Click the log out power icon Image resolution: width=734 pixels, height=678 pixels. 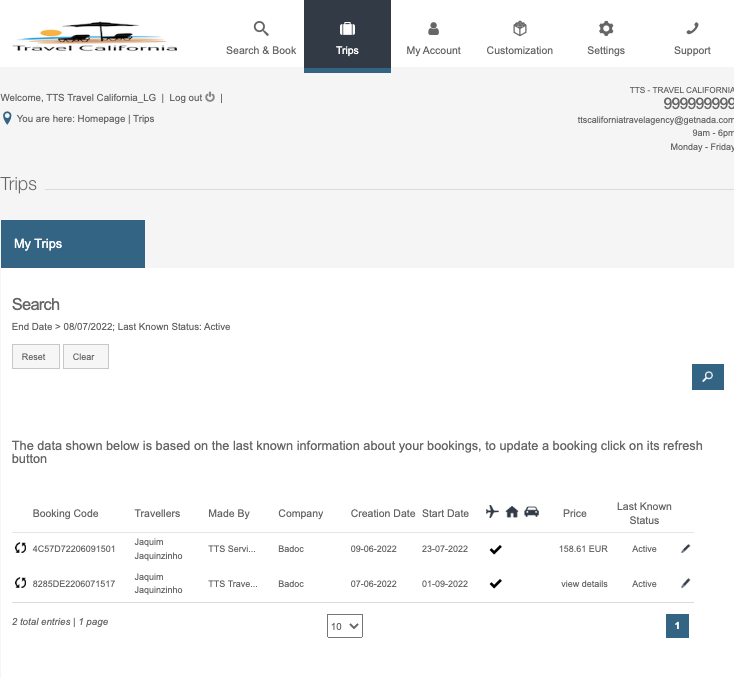(x=210, y=97)
